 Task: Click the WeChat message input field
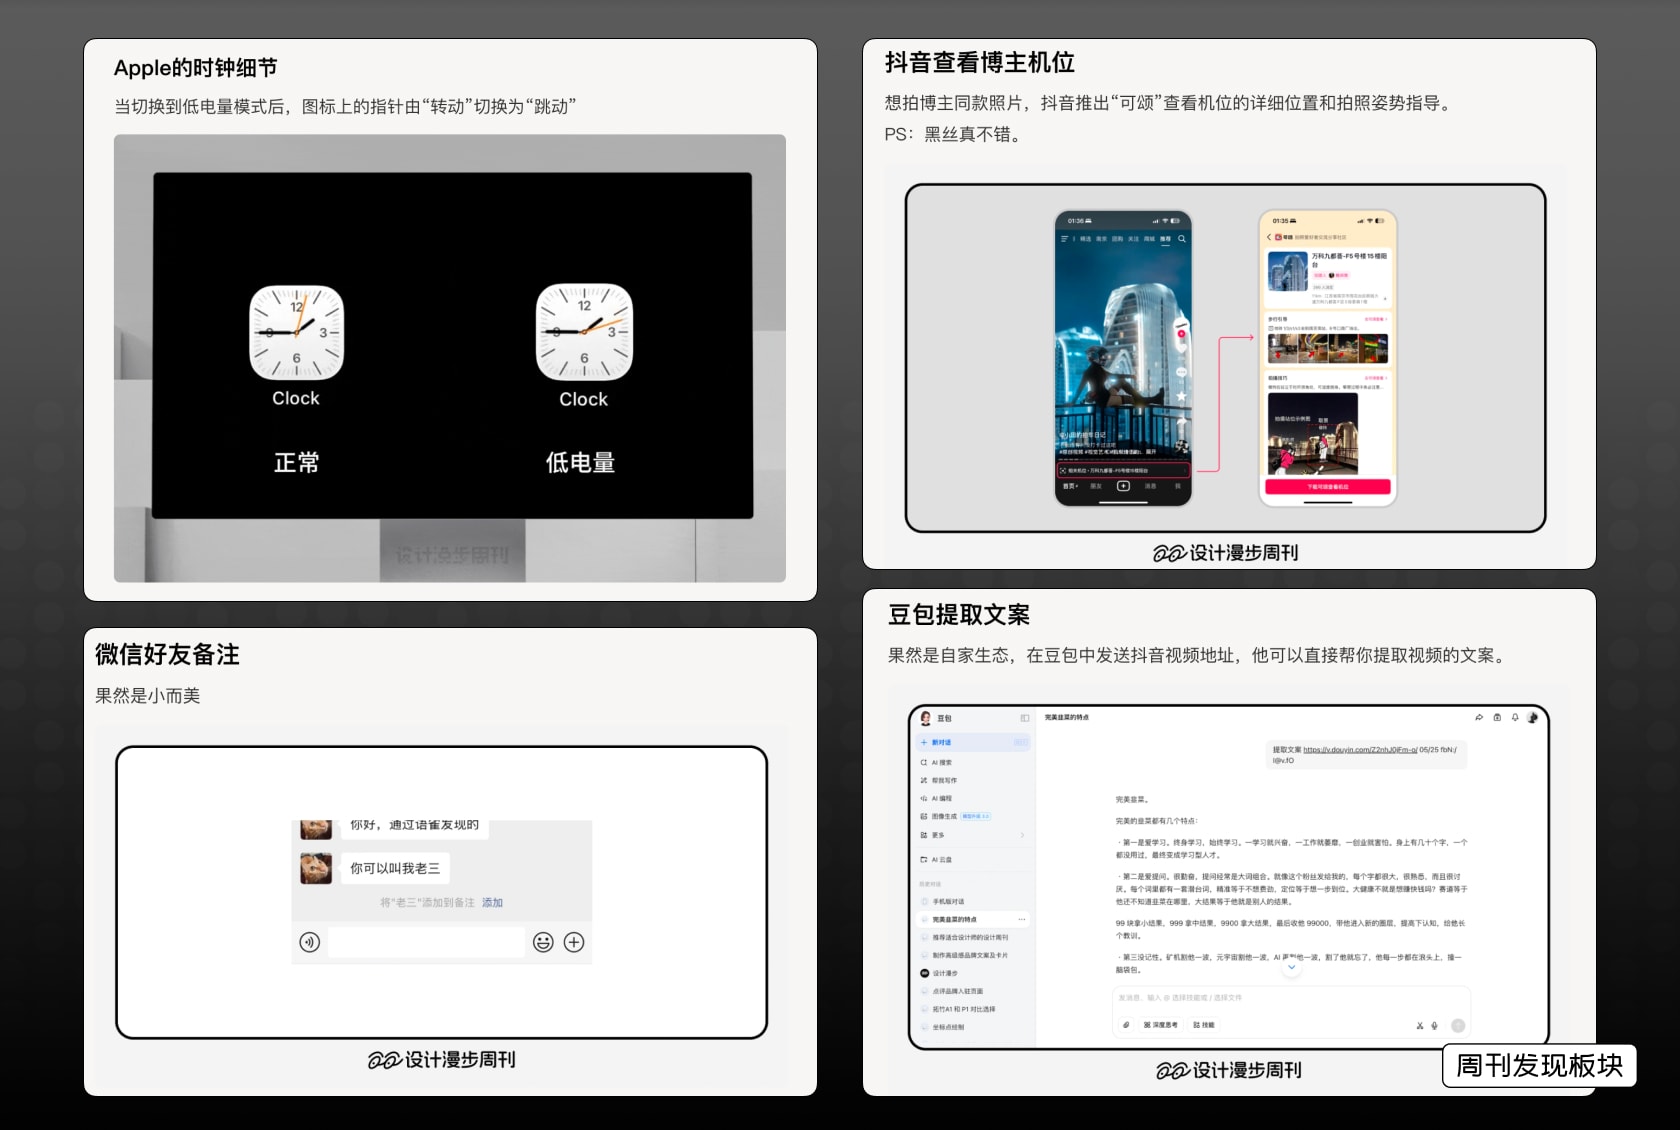tap(426, 942)
